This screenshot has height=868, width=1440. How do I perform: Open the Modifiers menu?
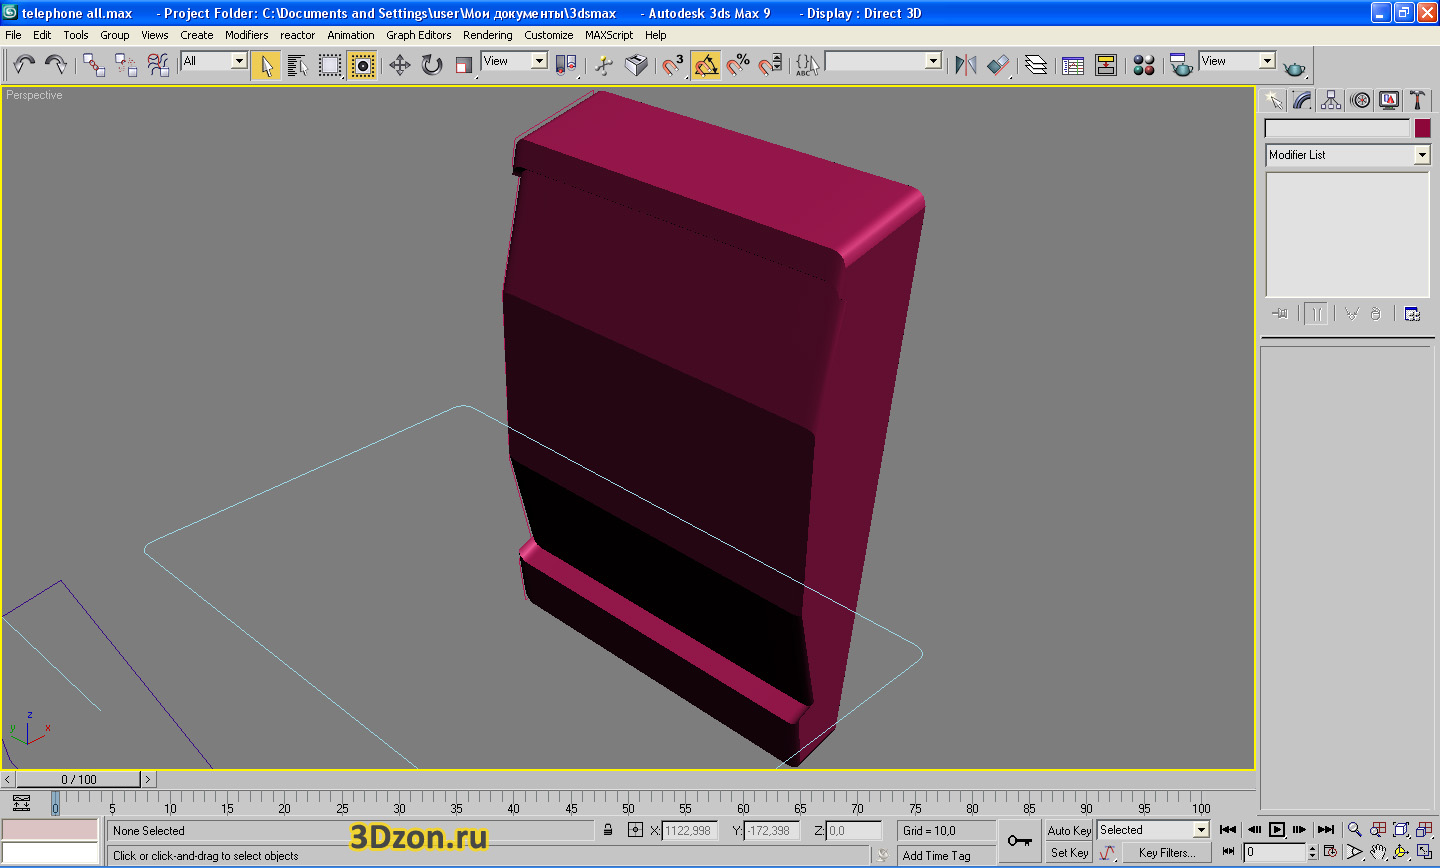tap(246, 35)
